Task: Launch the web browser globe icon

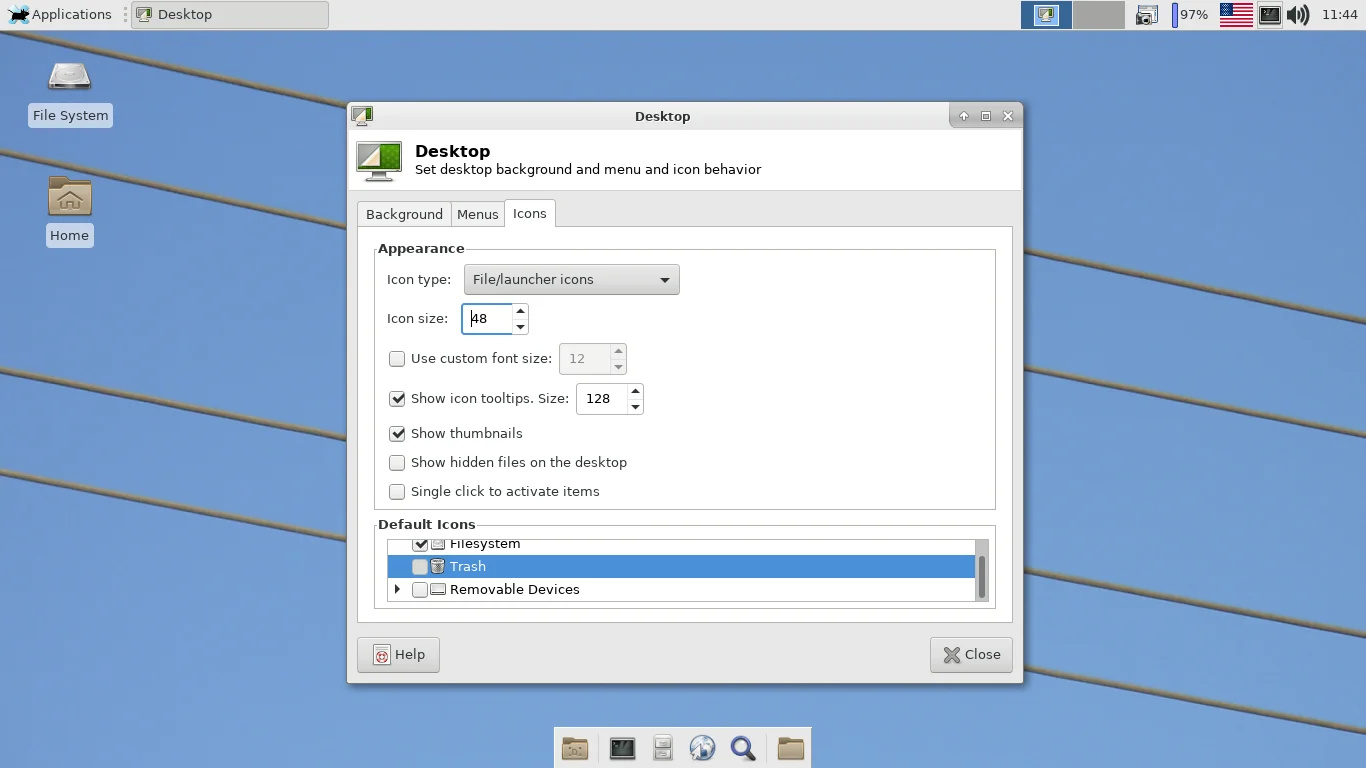Action: (702, 748)
